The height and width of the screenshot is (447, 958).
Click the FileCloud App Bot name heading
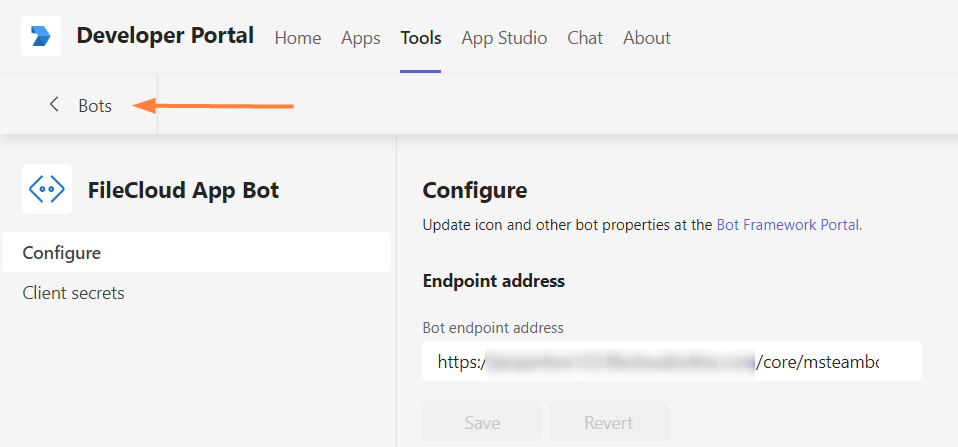click(x=183, y=190)
